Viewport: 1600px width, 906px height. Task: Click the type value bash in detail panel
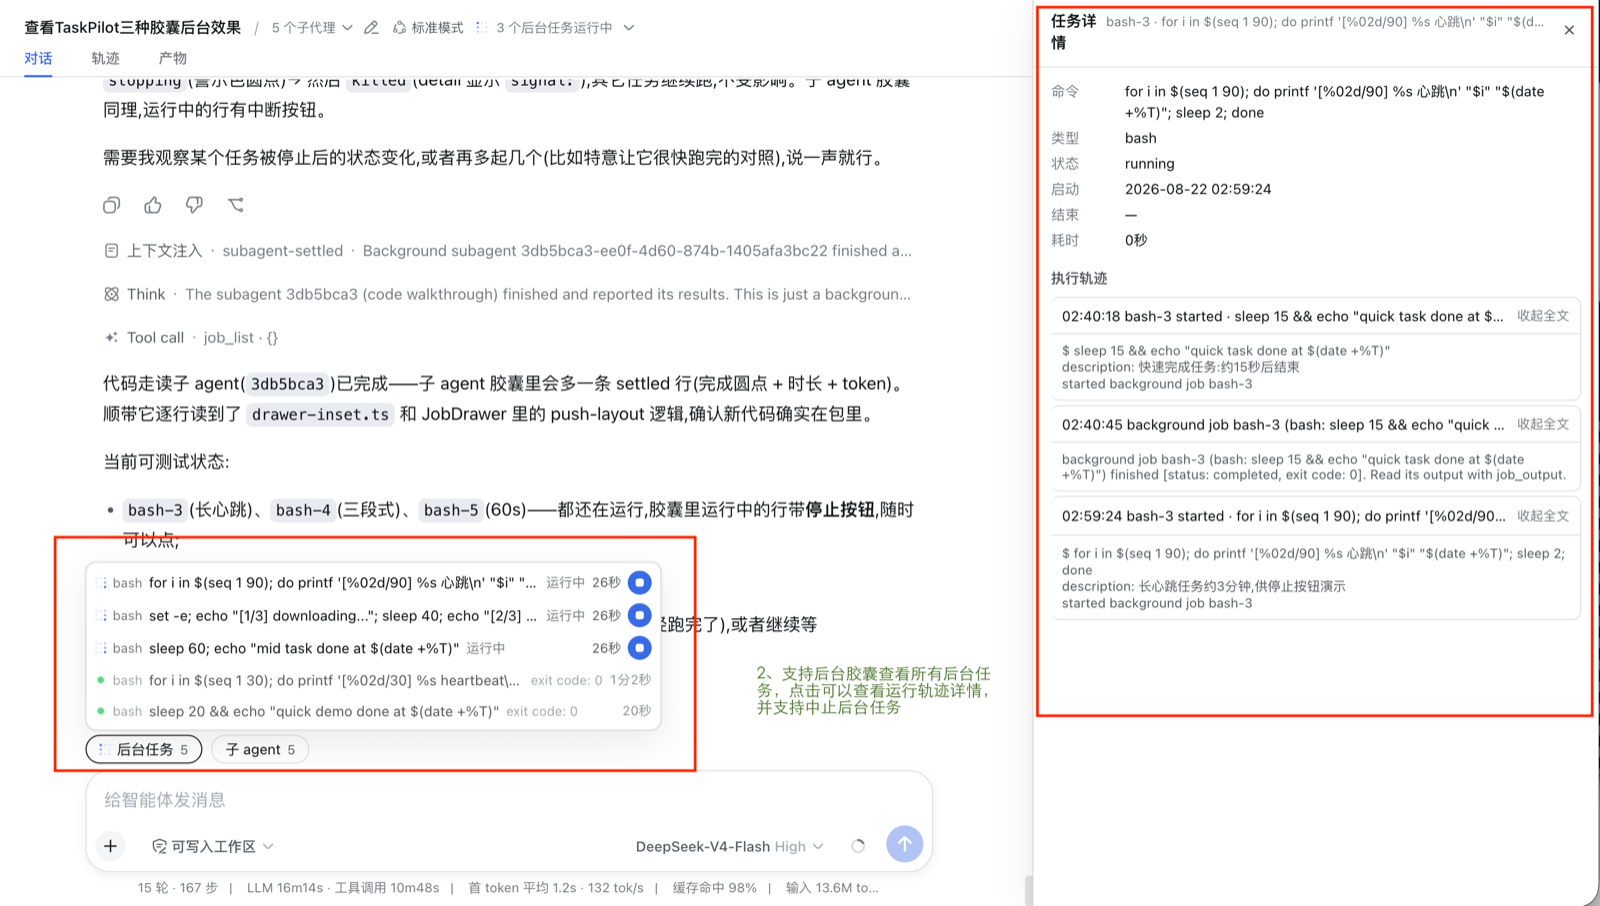coord(1141,138)
